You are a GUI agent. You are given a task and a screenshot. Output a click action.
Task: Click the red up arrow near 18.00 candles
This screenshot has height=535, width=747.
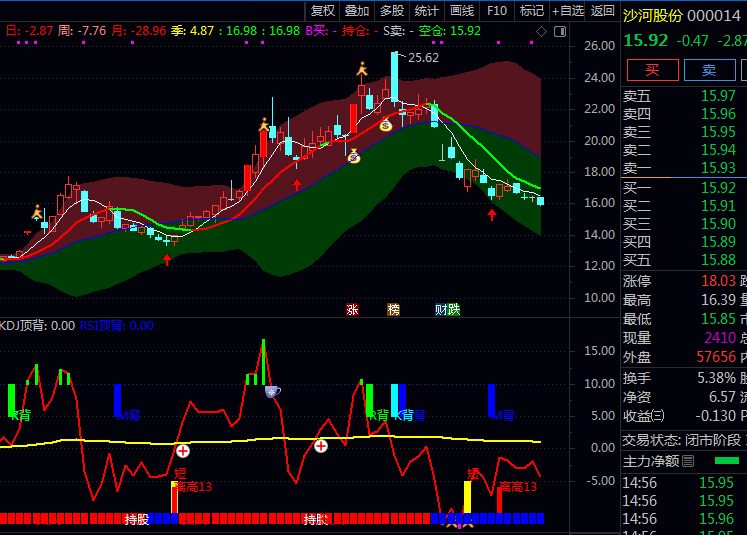click(x=297, y=184)
